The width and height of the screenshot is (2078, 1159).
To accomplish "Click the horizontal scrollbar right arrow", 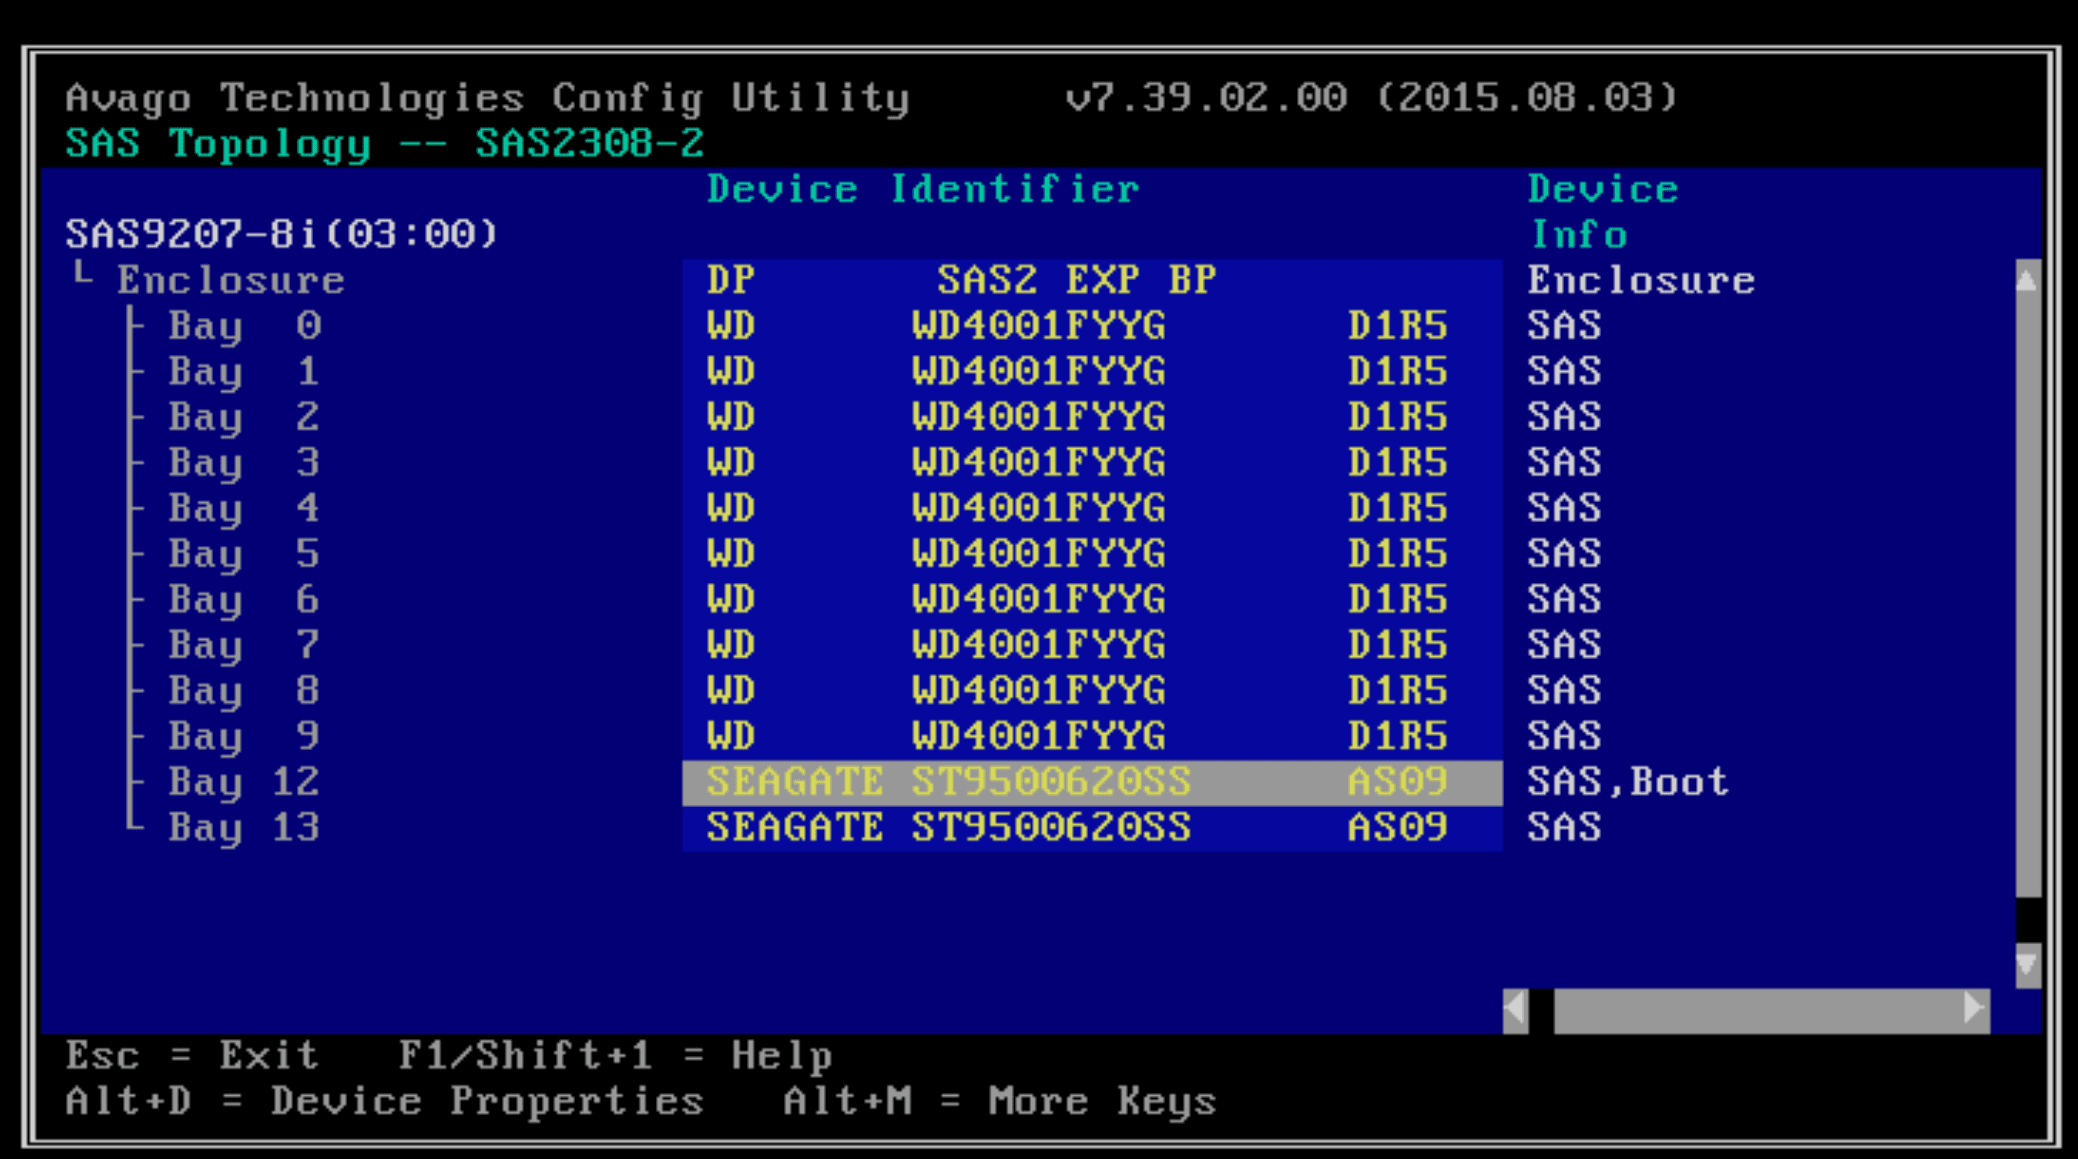I will [x=1975, y=1009].
